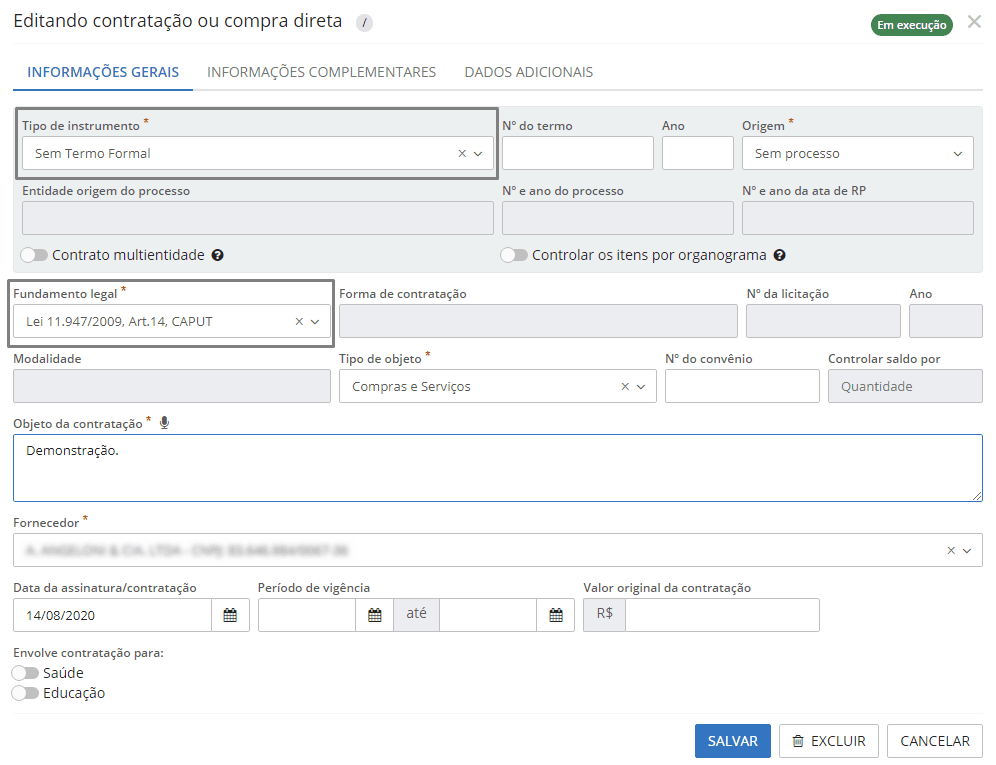Turn on the Educação switch

[x=26, y=693]
